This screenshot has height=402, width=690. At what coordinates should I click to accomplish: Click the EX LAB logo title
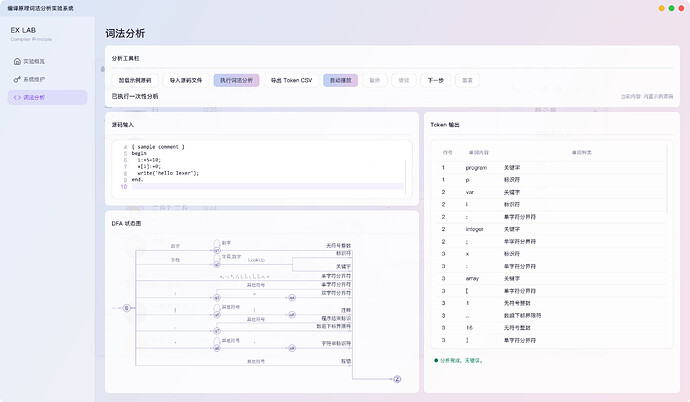pyautogui.click(x=23, y=30)
